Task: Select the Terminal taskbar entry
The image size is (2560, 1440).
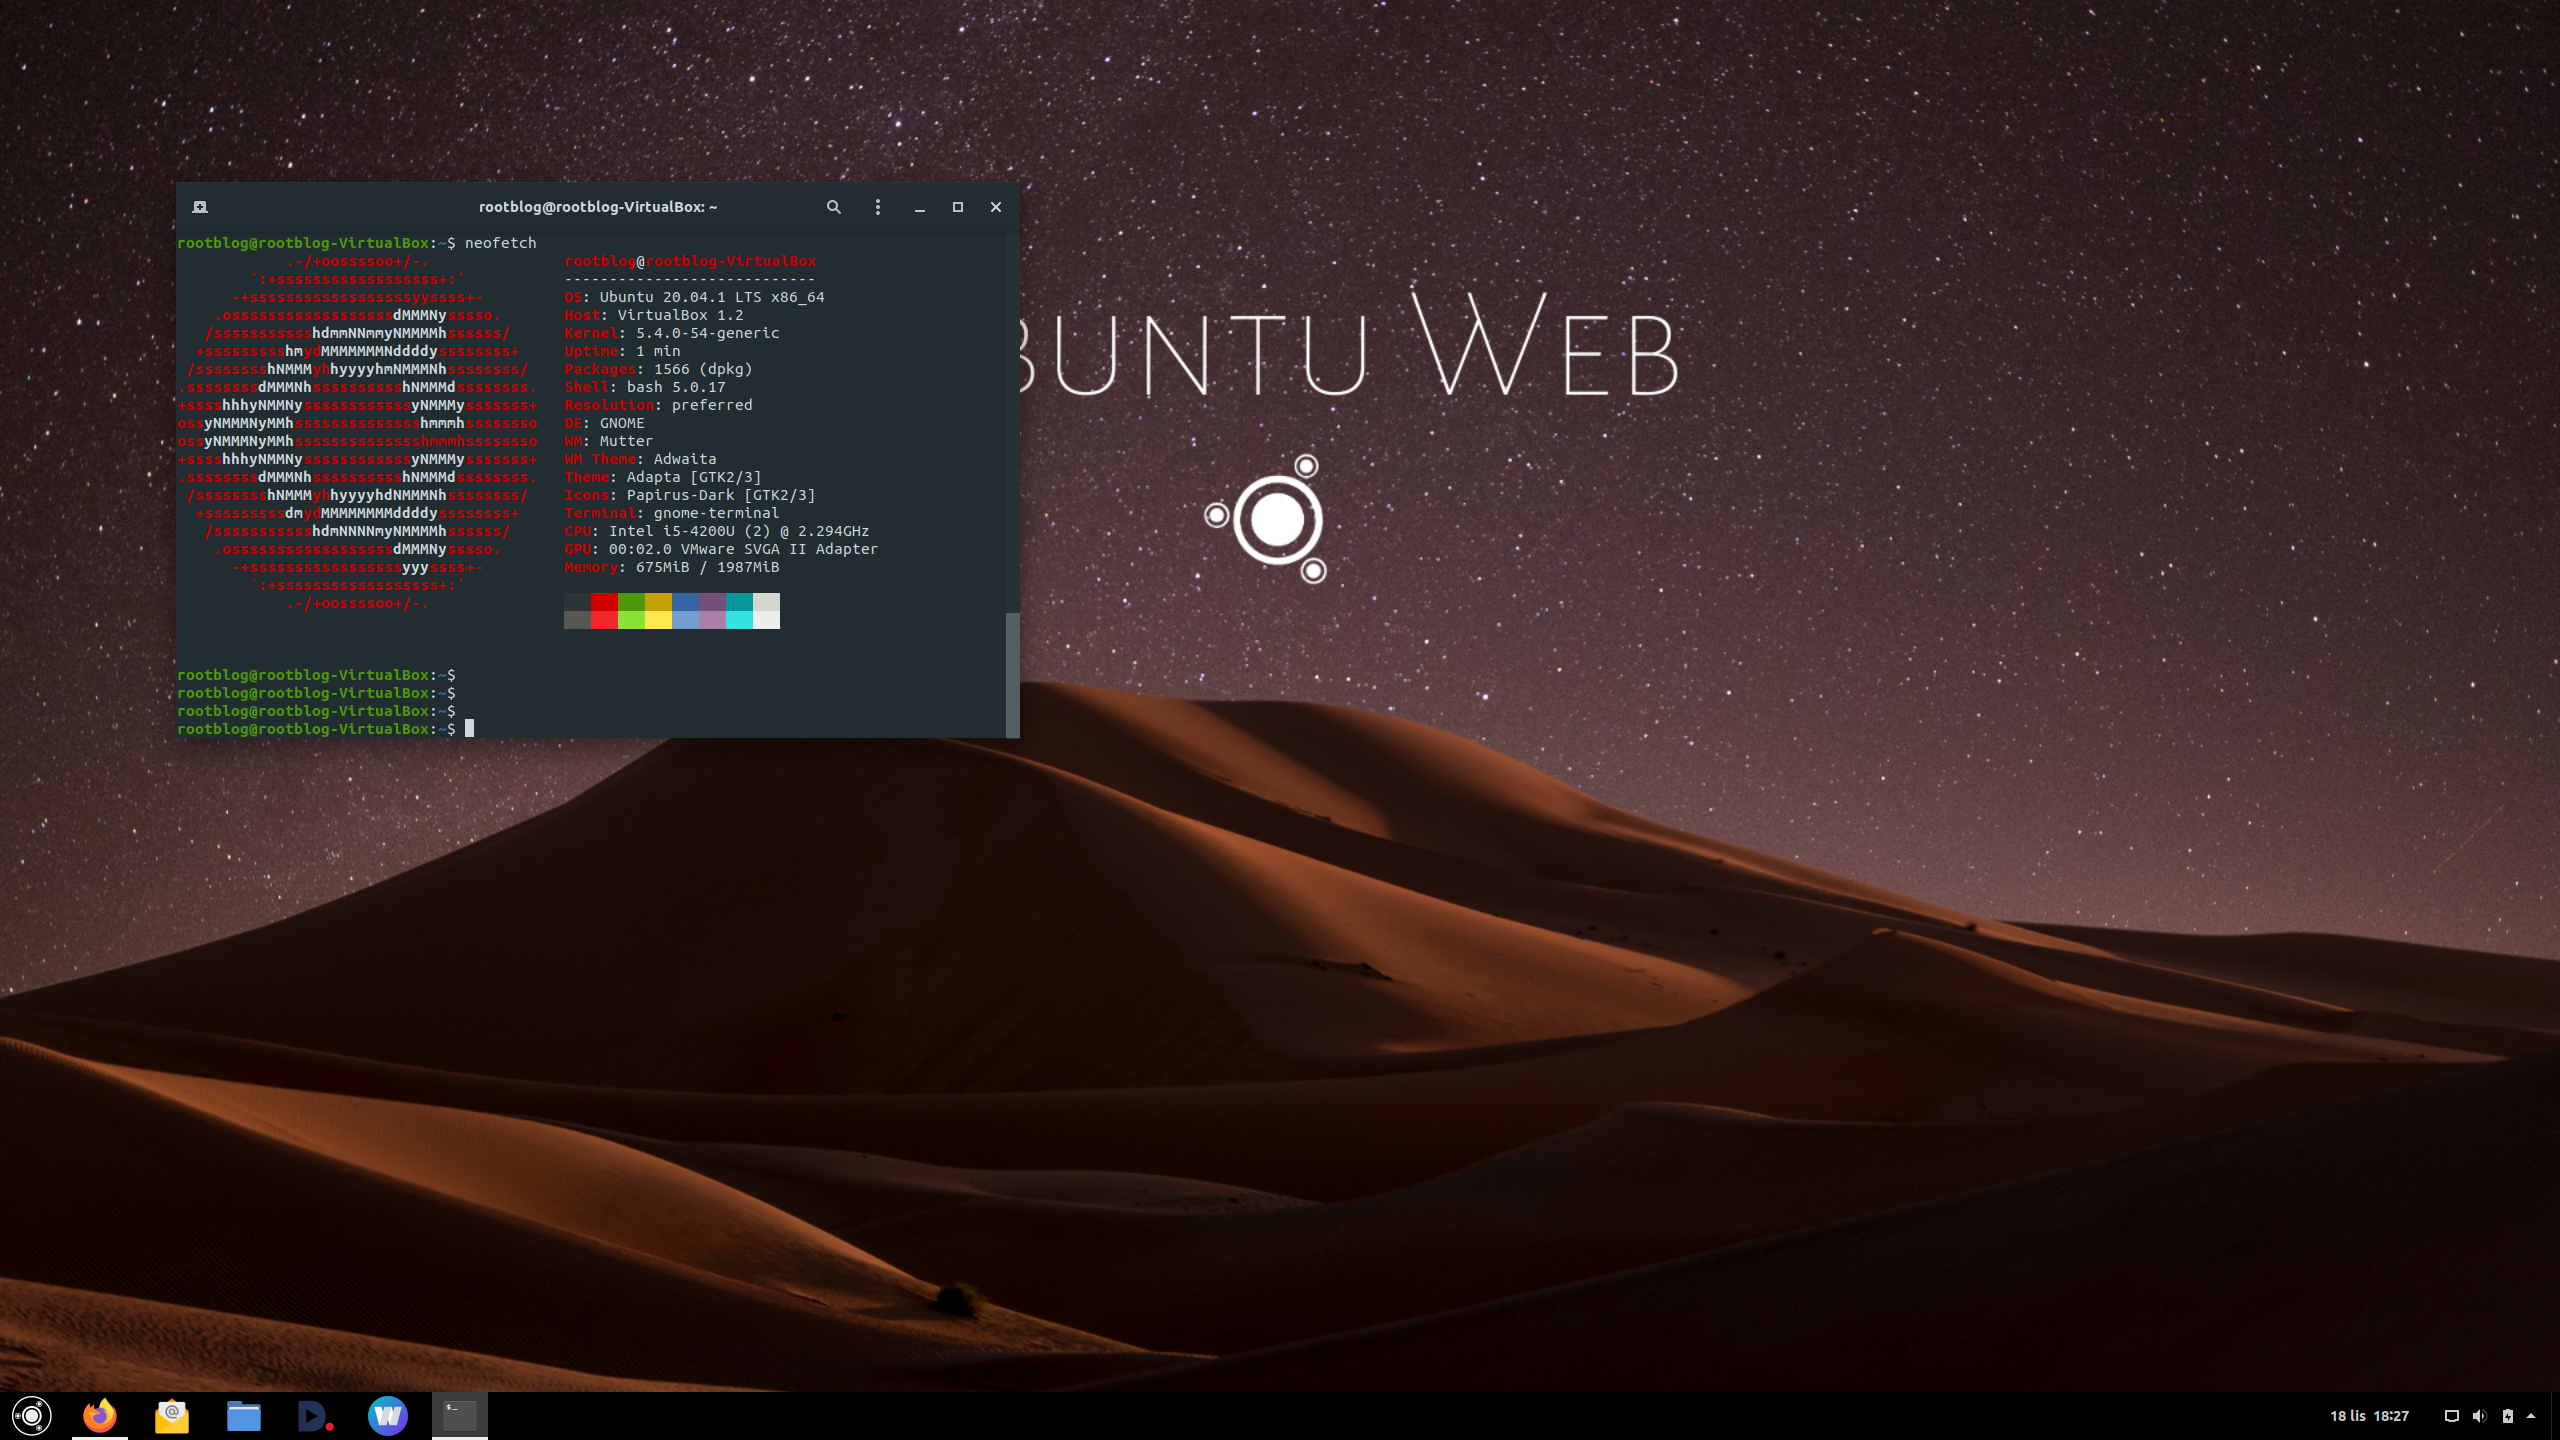Action: [460, 1416]
